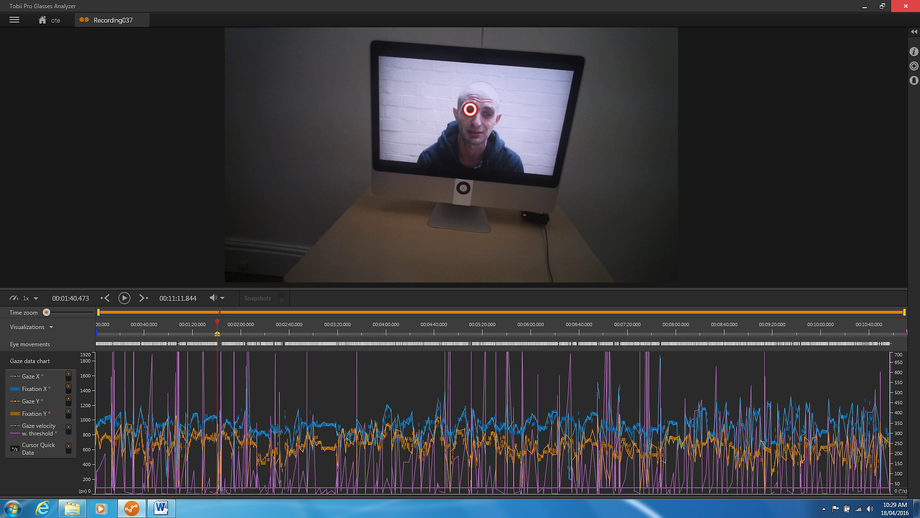Click the Snapshots button
This screenshot has height=518, width=920.
(258, 298)
